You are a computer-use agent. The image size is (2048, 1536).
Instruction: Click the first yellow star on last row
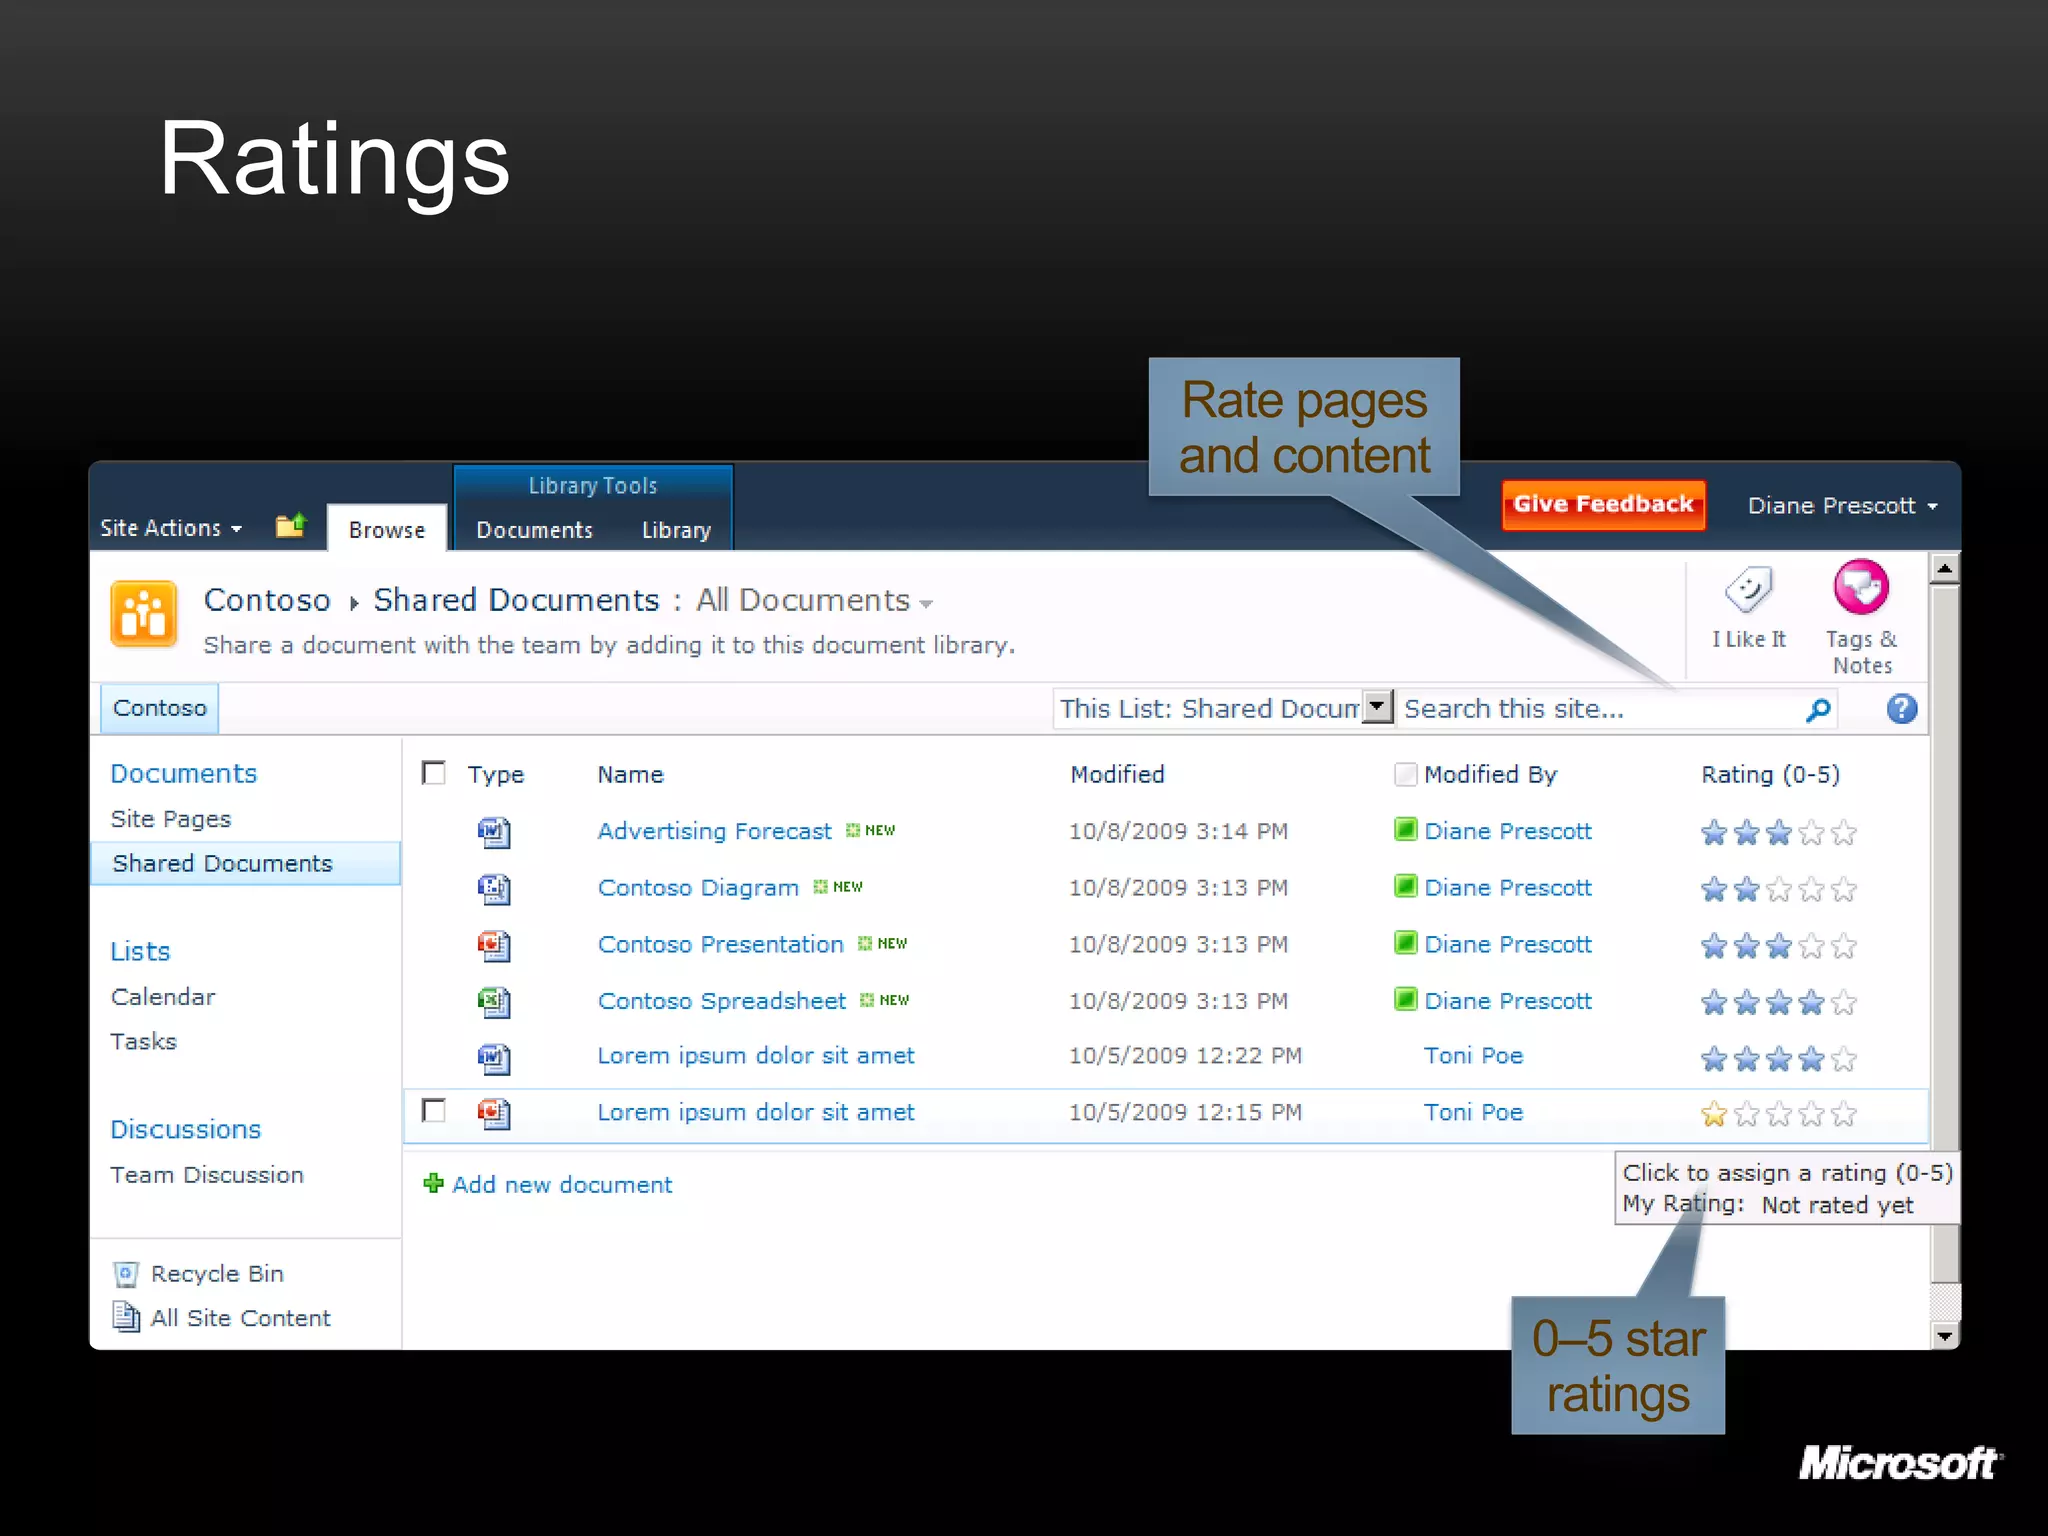[1714, 1114]
